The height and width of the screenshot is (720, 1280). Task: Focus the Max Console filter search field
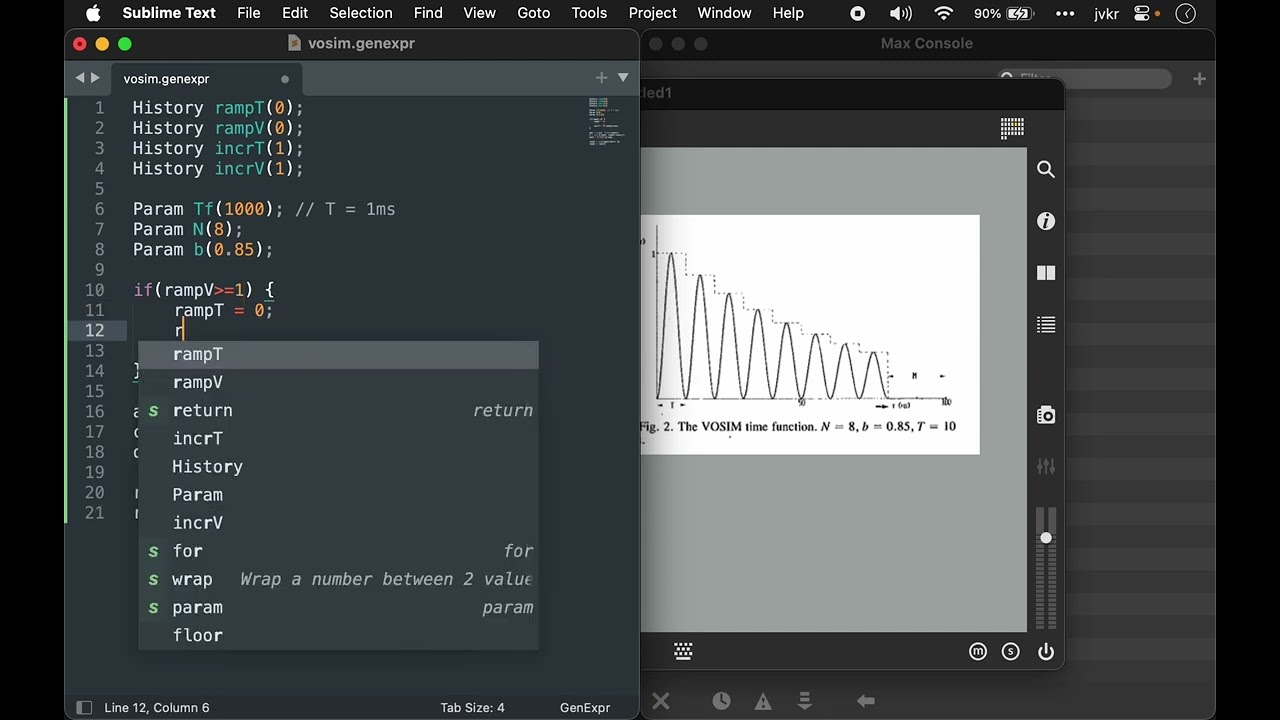pyautogui.click(x=1084, y=78)
